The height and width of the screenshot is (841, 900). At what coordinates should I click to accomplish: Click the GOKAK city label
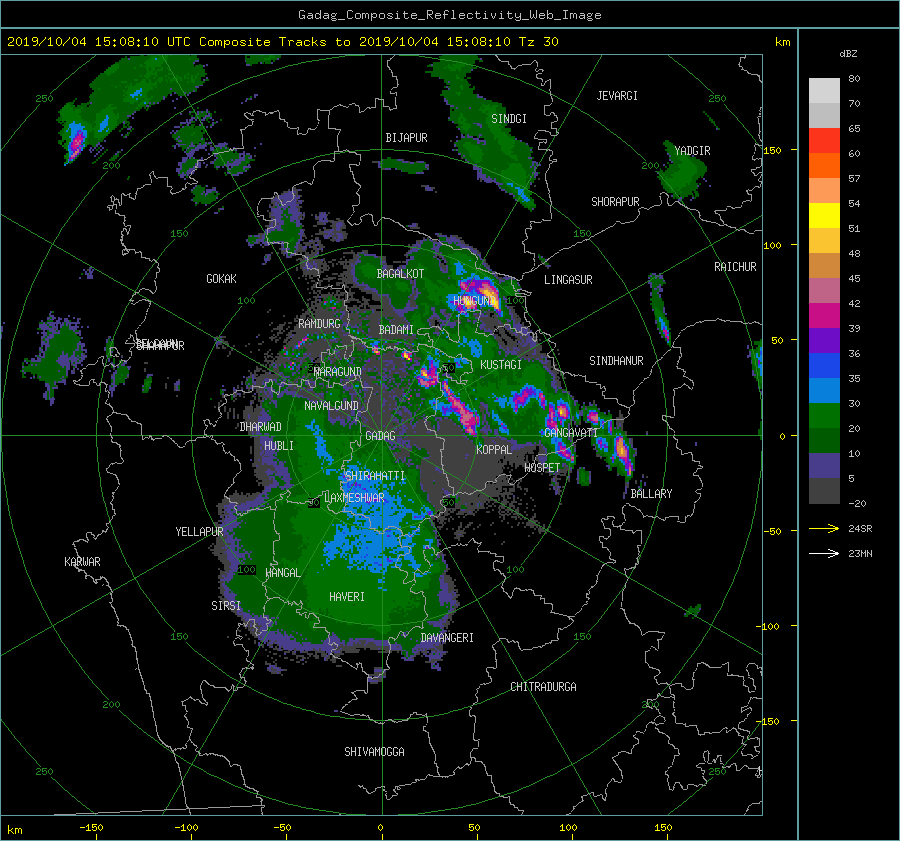(x=221, y=279)
